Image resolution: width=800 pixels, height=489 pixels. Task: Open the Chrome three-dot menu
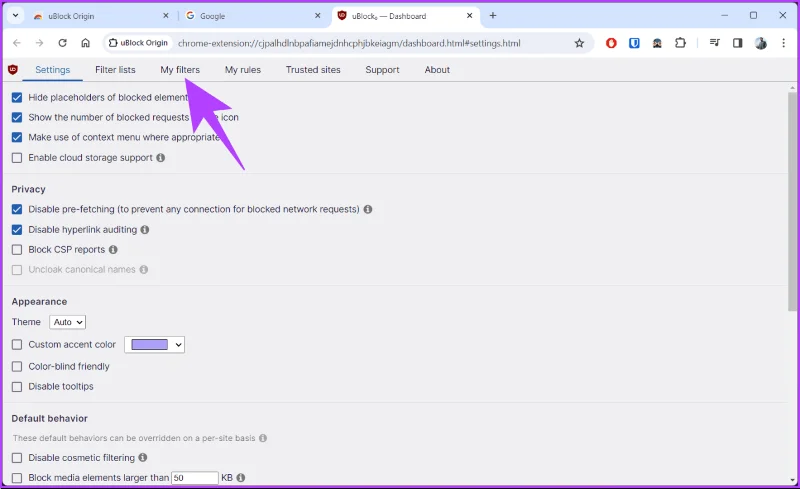(x=784, y=43)
